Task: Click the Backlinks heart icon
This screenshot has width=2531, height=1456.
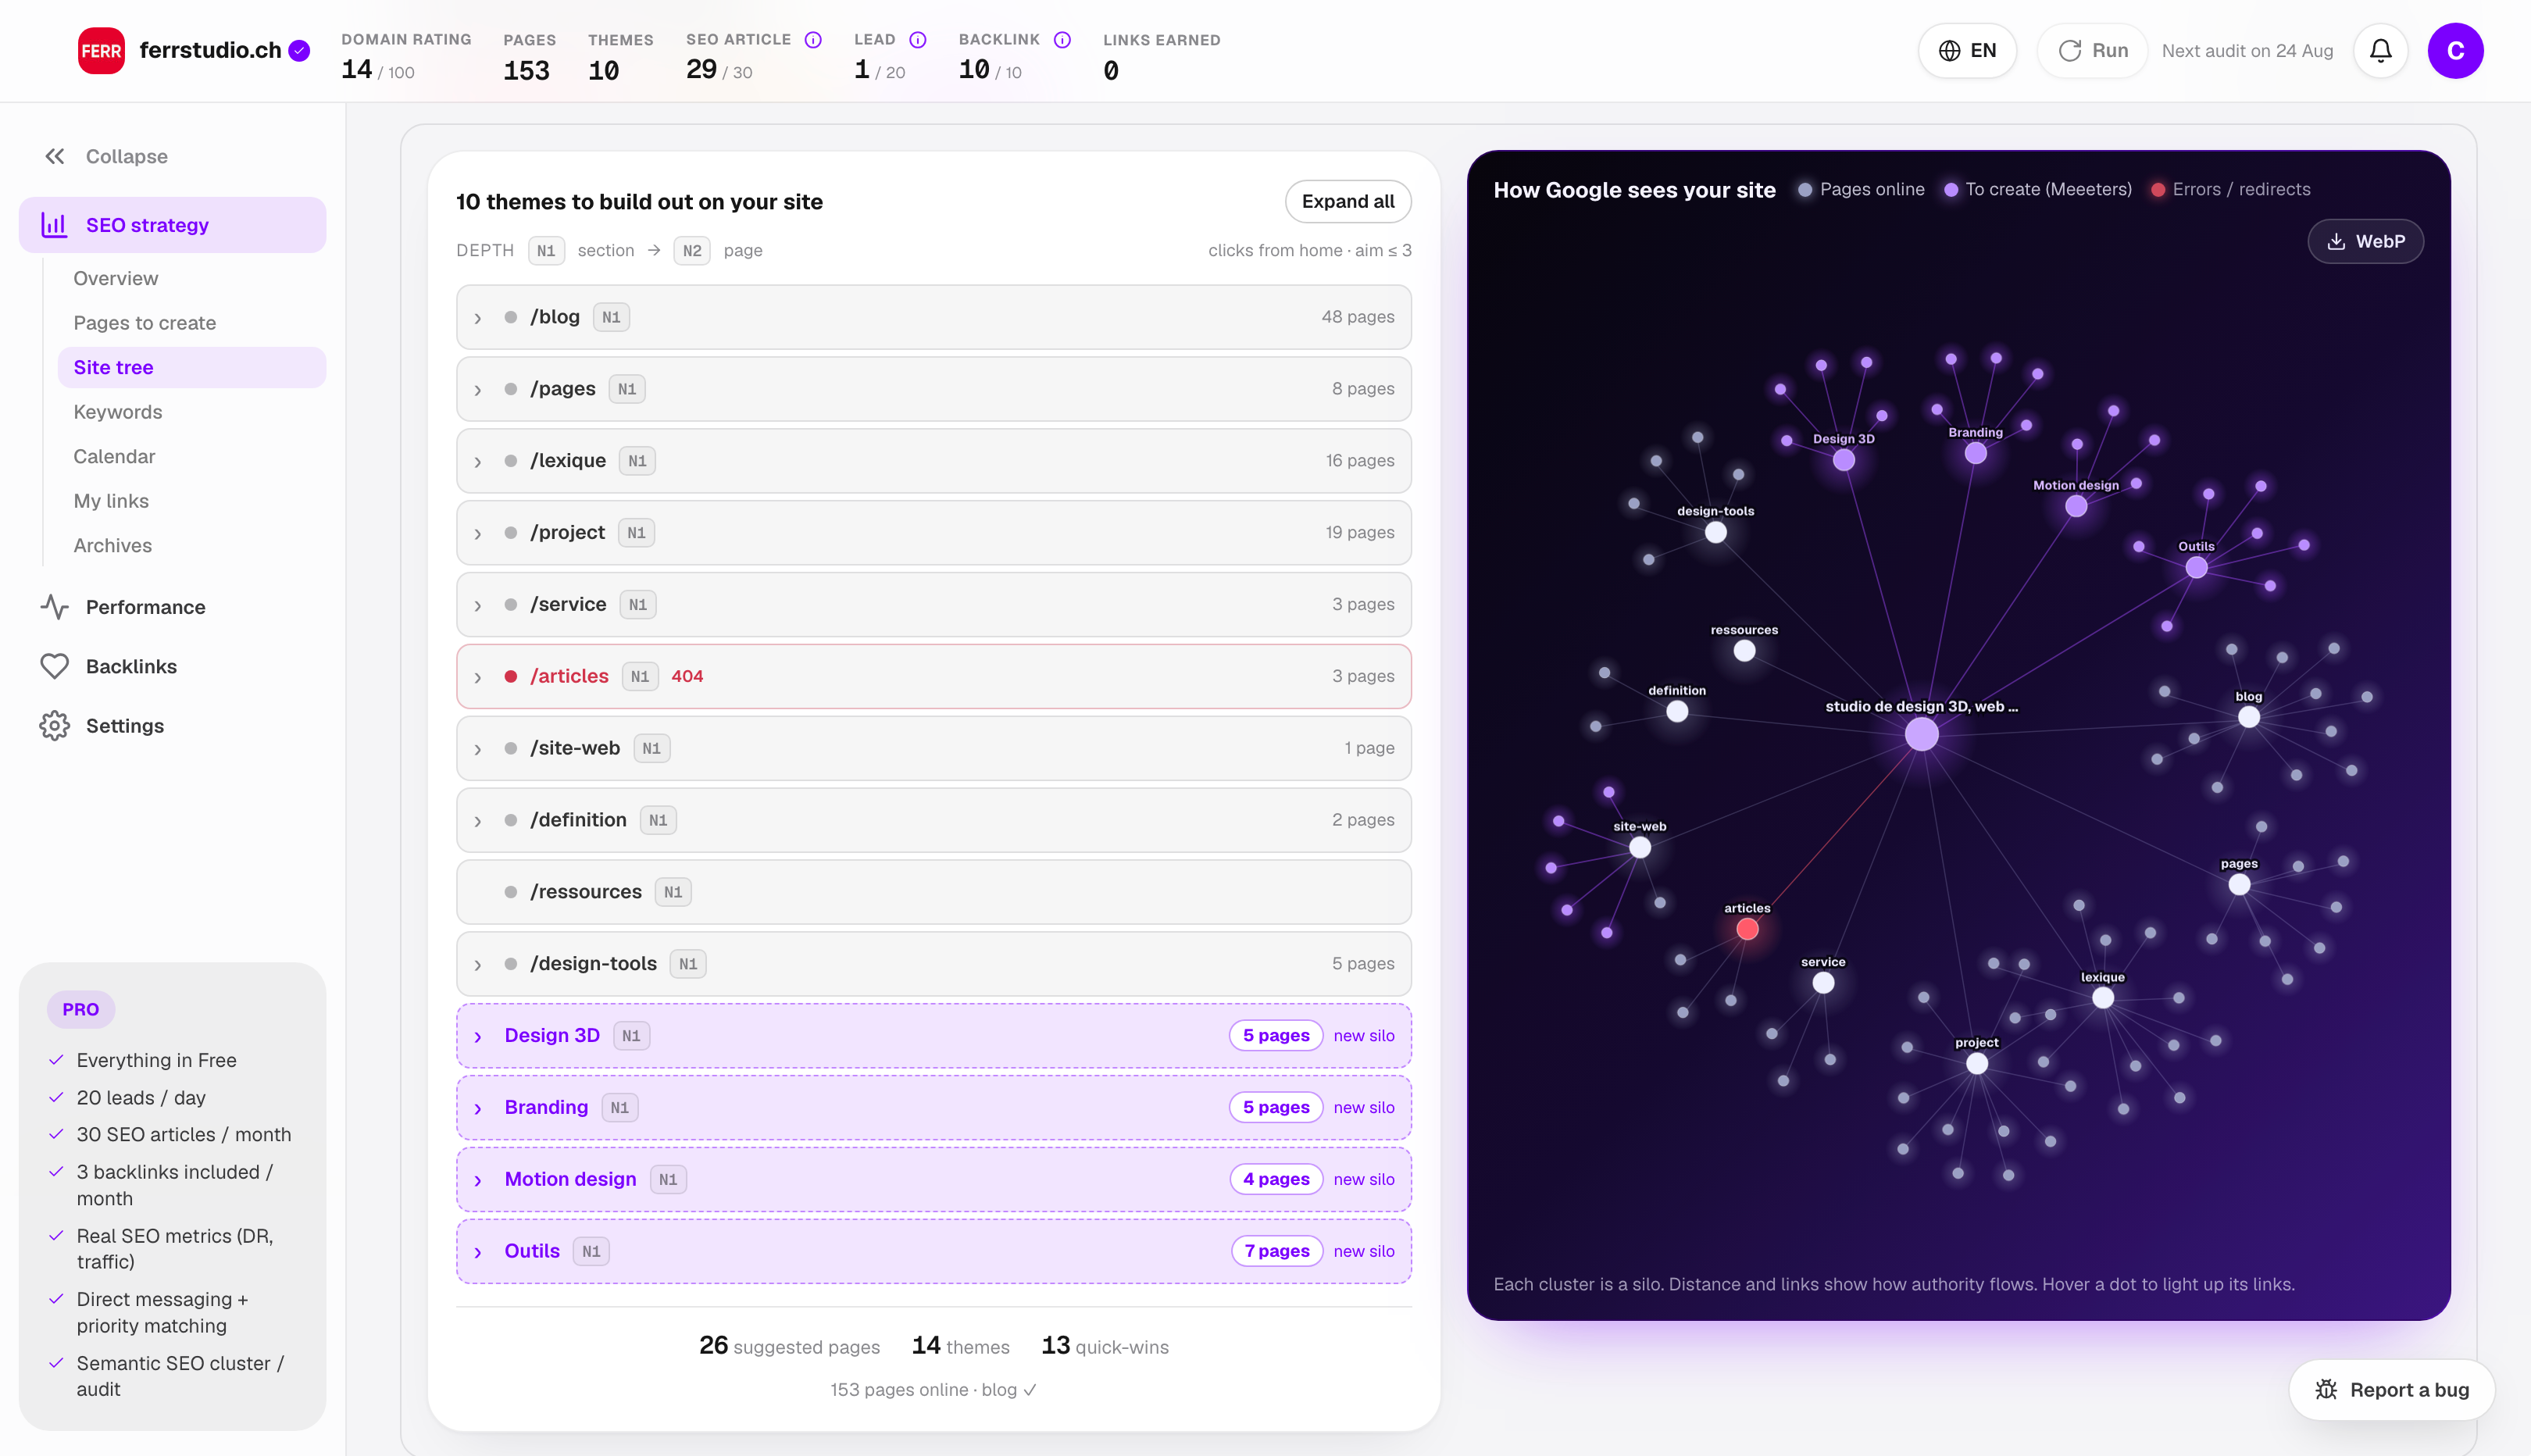Action: pos(55,666)
